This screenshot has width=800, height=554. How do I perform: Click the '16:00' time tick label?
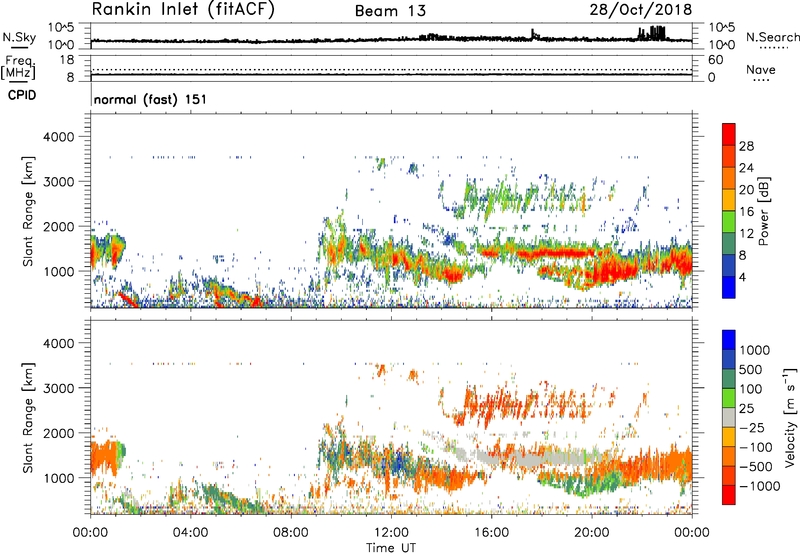[x=491, y=533]
